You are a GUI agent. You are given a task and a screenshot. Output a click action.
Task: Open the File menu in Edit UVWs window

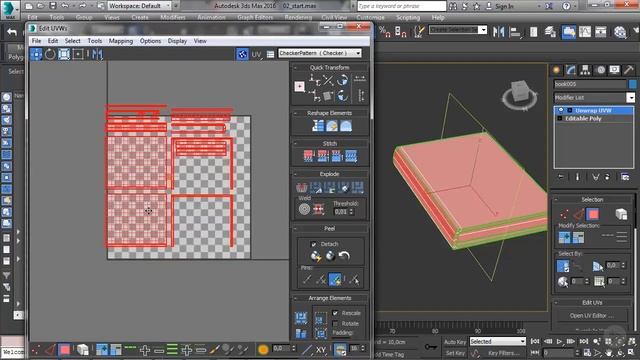[36, 41]
